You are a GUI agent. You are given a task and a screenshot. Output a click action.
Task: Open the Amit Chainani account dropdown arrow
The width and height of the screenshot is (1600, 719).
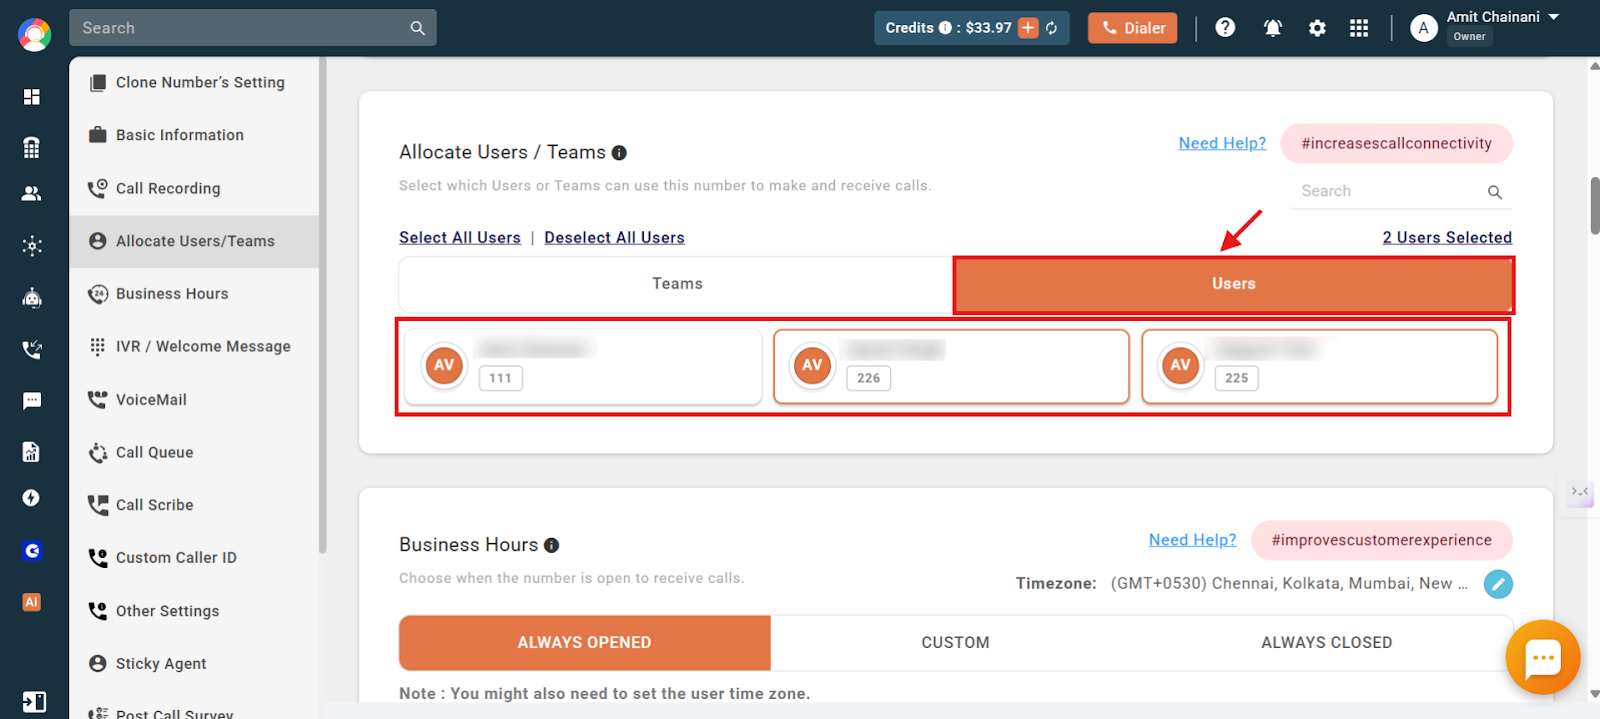(x=1554, y=17)
